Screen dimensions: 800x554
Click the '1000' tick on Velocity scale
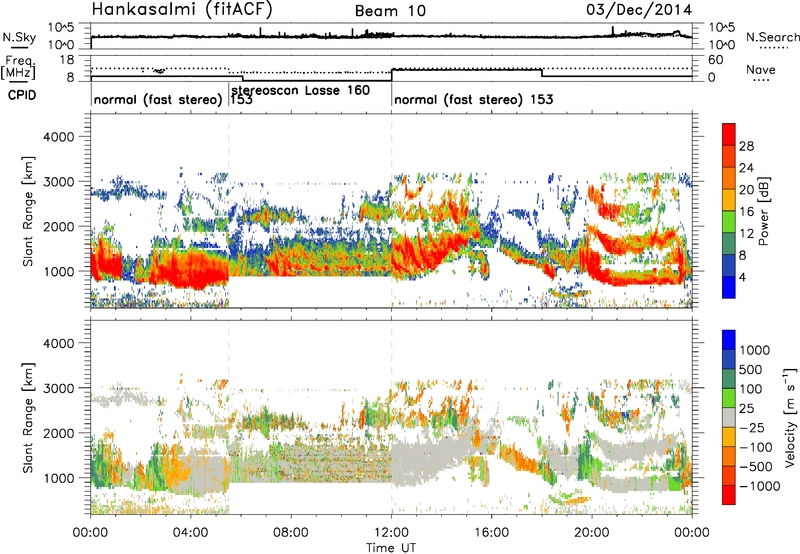(x=754, y=350)
